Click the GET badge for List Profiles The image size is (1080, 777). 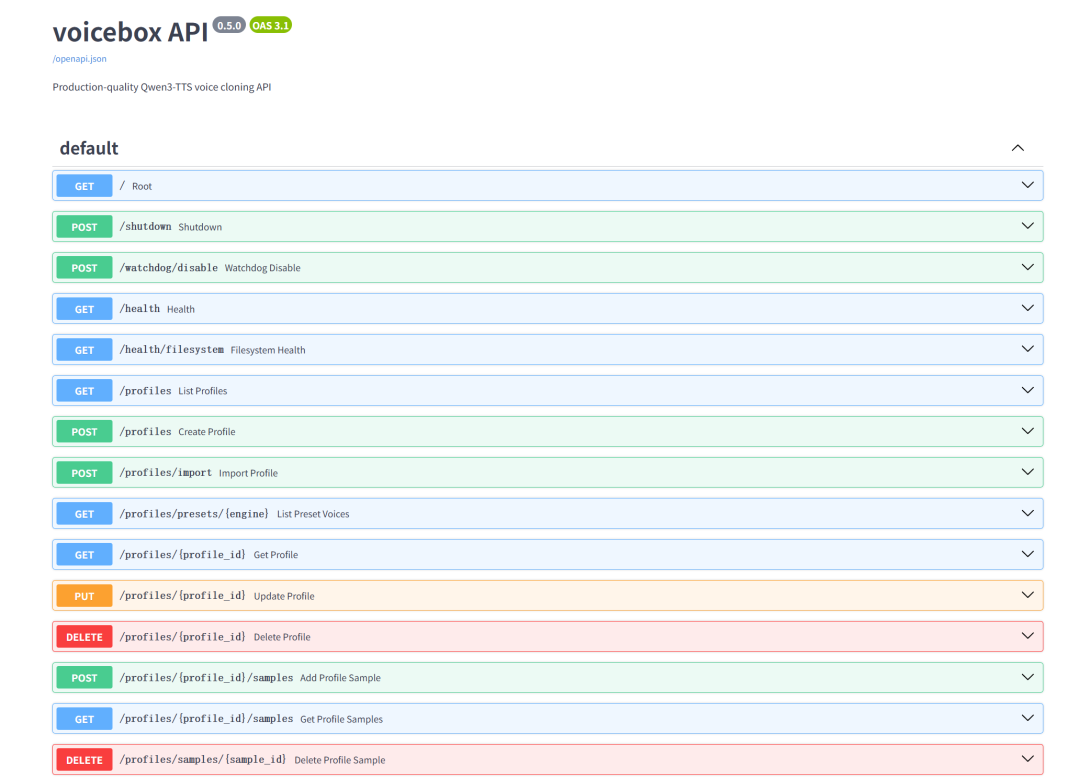click(x=84, y=391)
